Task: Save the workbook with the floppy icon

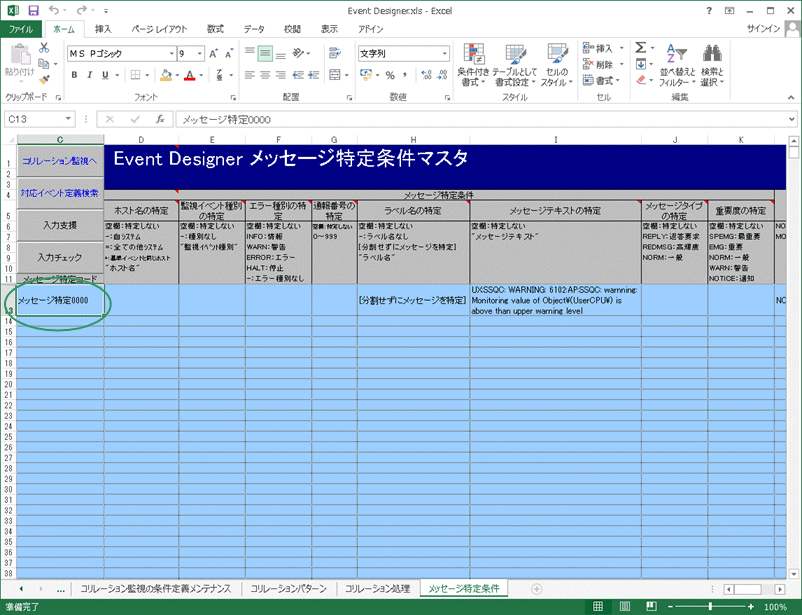Action: pos(33,11)
